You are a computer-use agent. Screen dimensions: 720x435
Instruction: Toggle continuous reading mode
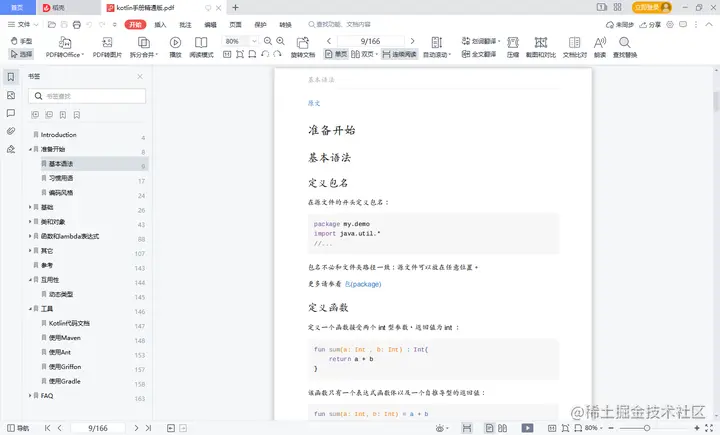pos(399,54)
